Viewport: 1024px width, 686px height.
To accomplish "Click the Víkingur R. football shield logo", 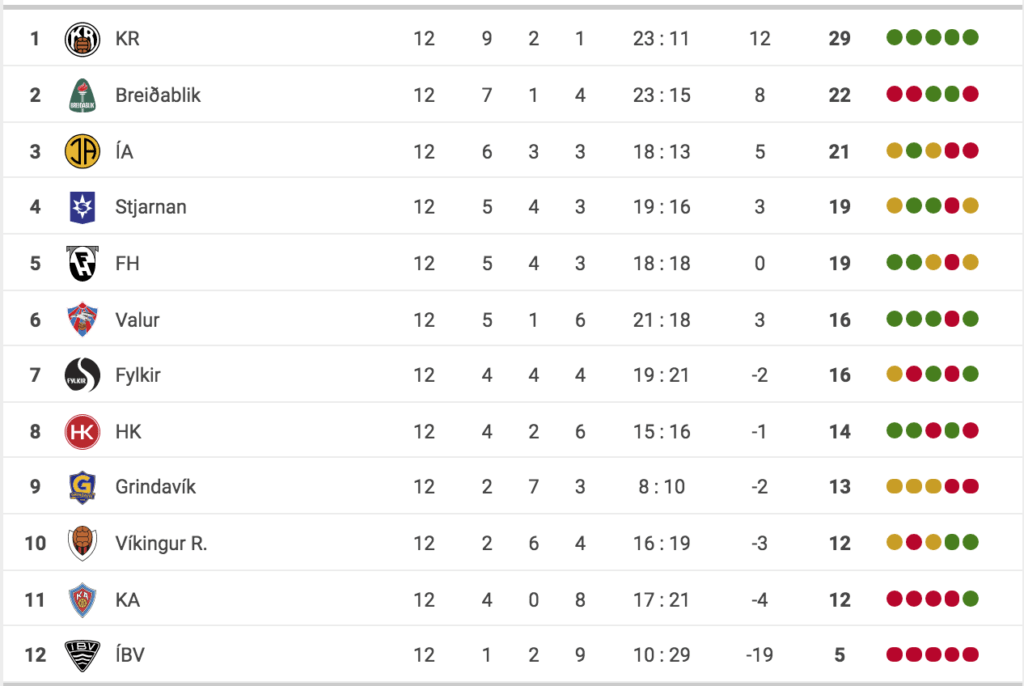I will (82, 543).
